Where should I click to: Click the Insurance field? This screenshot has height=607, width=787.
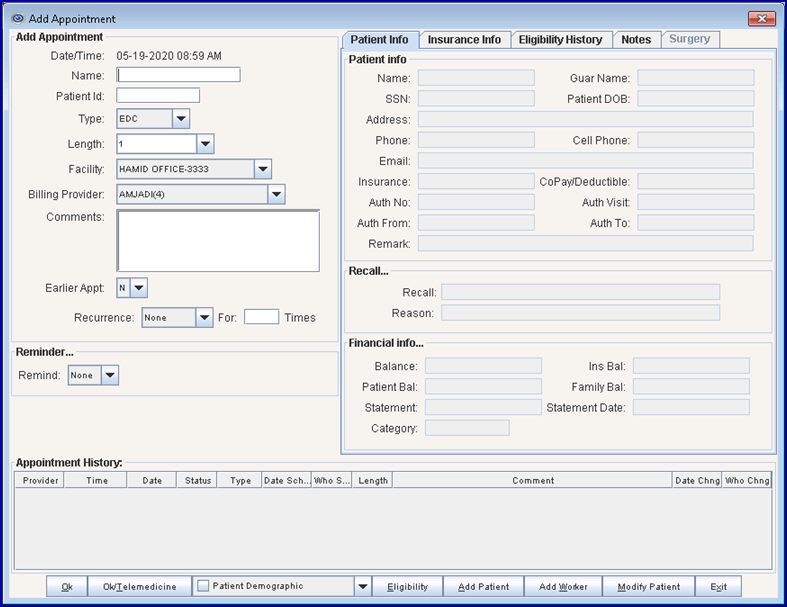tap(476, 181)
